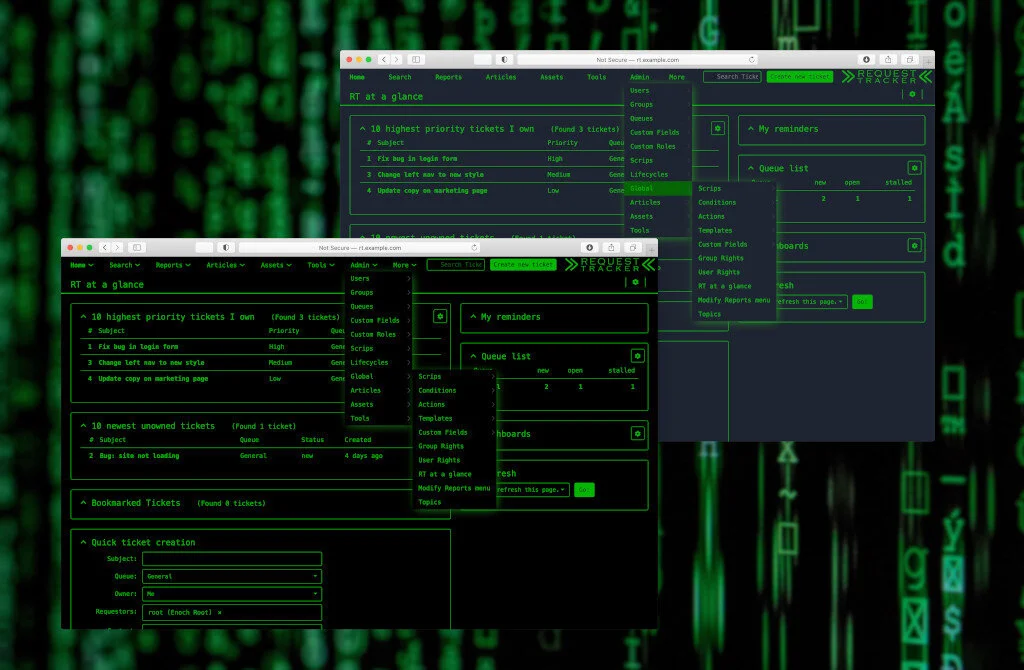This screenshot has width=1024, height=670.
Task: Open the Owner dropdown showing Me
Action: tap(231, 593)
